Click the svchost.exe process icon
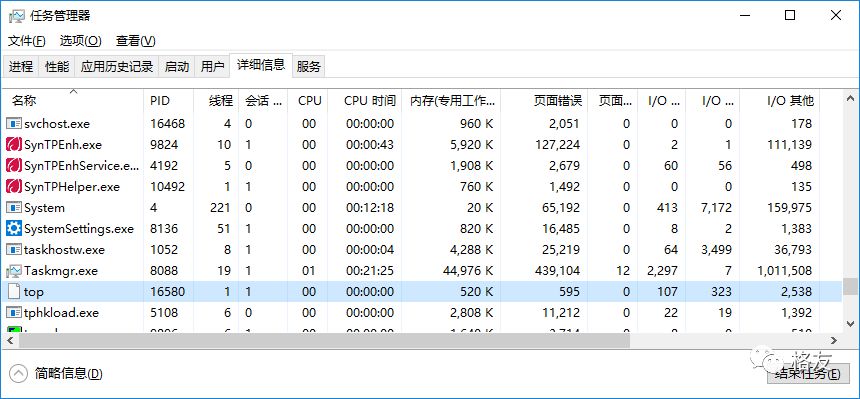 pos(13,123)
